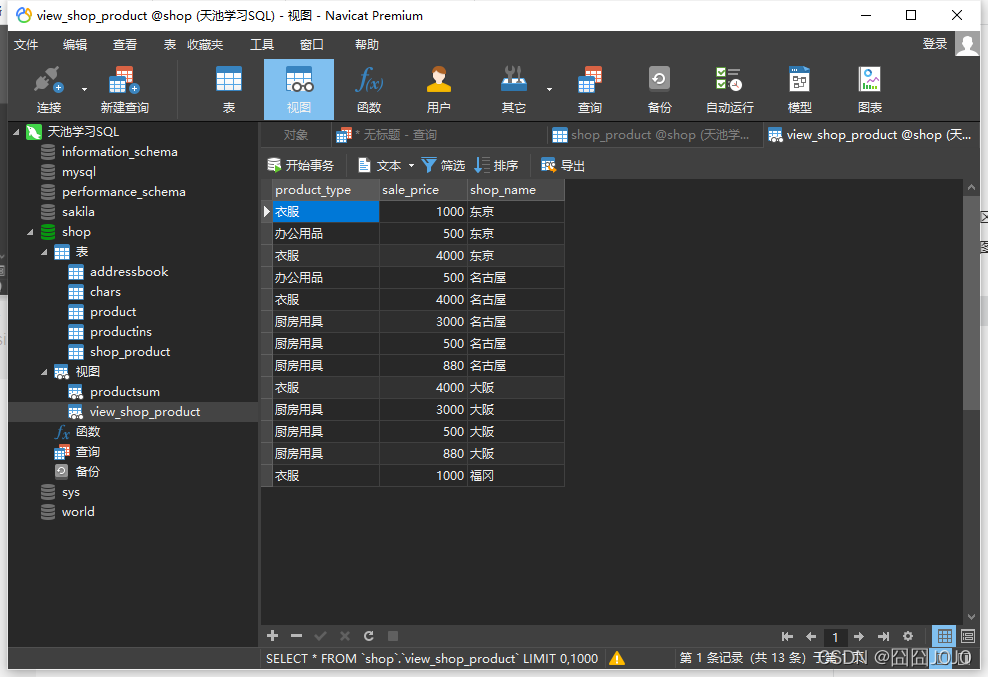The height and width of the screenshot is (677, 988).
Task: Click the product_type column header
Action: tap(326, 190)
